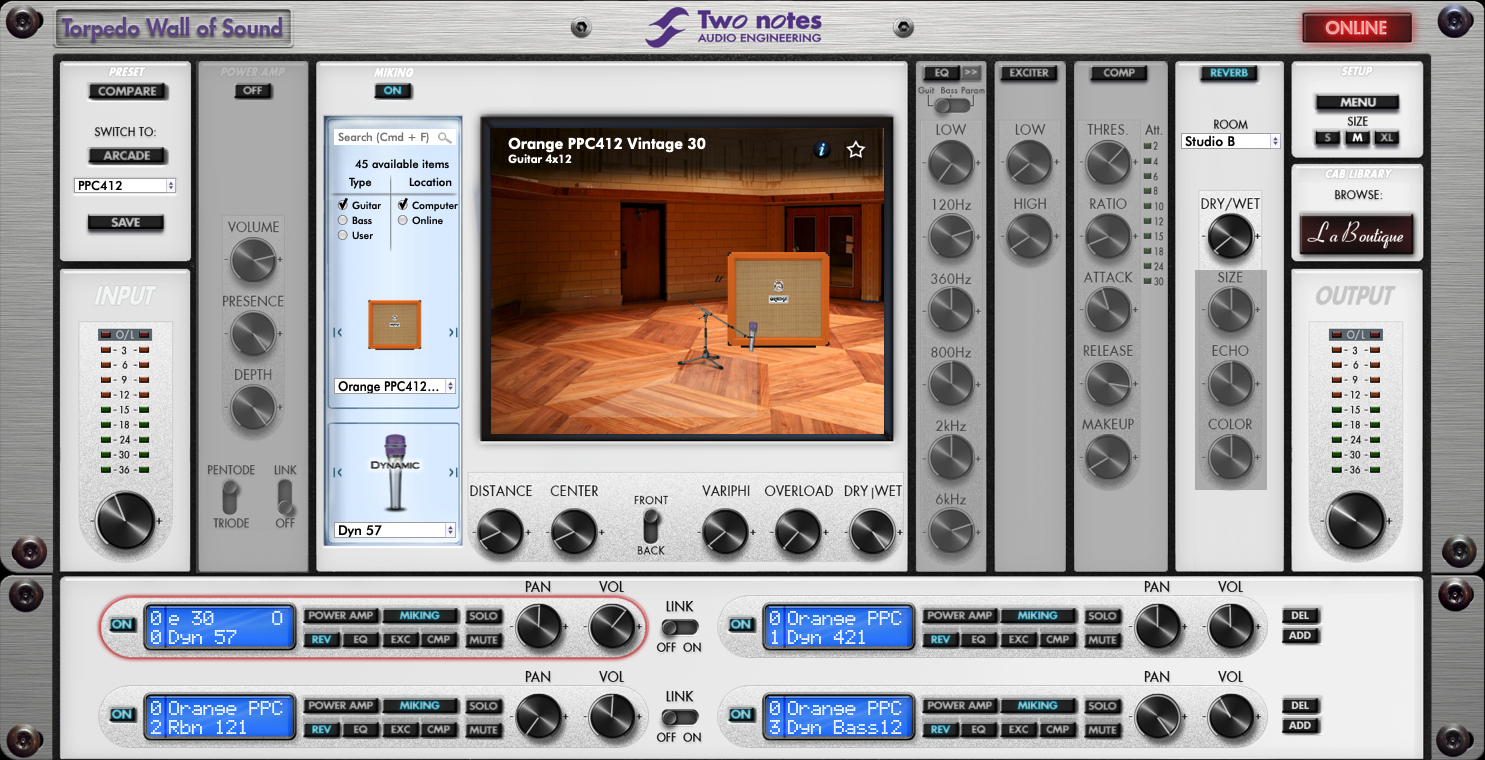Select the Online location radio button

point(403,220)
